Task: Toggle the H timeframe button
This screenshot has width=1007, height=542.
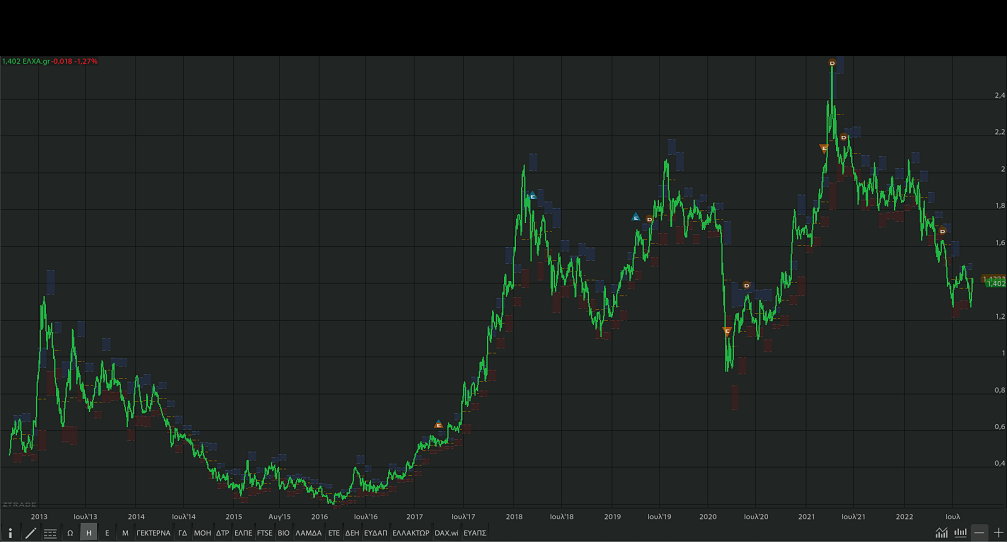Action: coord(89,533)
